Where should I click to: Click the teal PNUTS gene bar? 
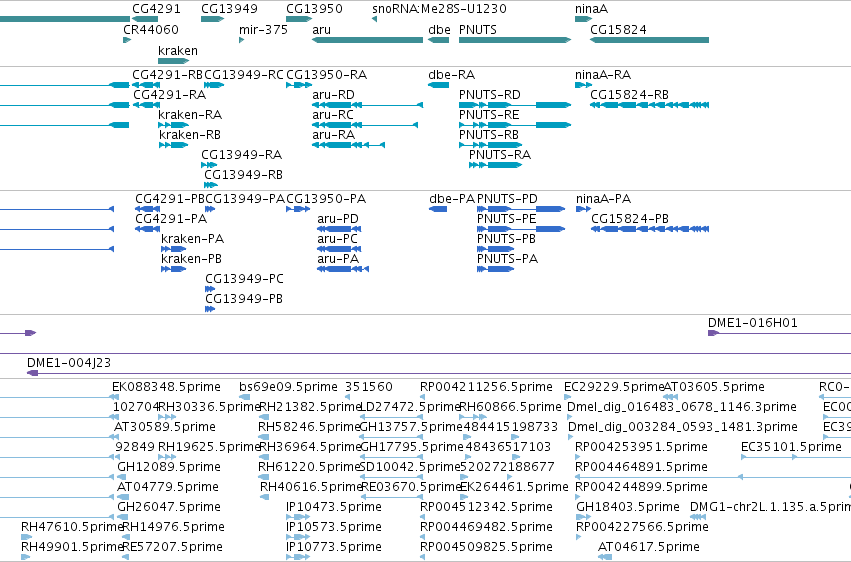coord(515,40)
